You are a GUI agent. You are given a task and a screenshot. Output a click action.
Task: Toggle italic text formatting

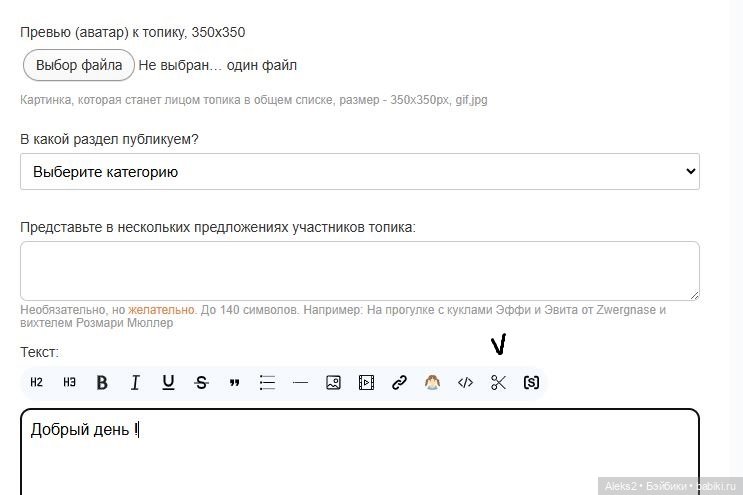tap(135, 382)
